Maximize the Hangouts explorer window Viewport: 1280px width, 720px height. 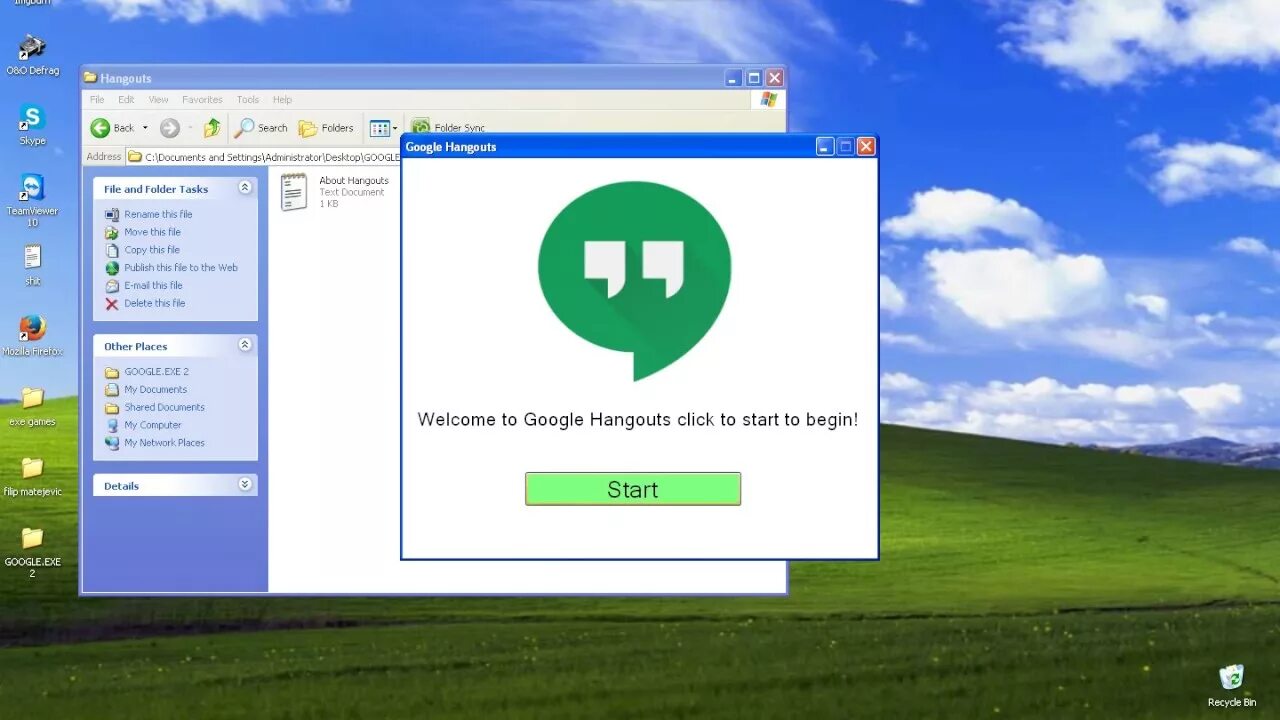pyautogui.click(x=754, y=78)
